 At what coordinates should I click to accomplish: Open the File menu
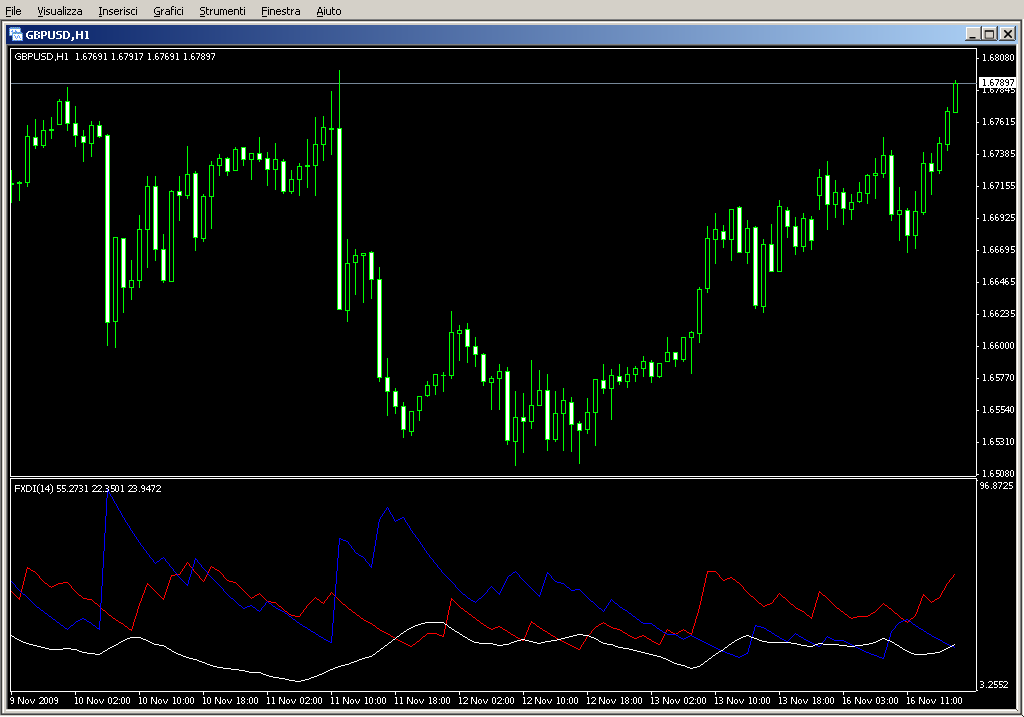pos(13,11)
